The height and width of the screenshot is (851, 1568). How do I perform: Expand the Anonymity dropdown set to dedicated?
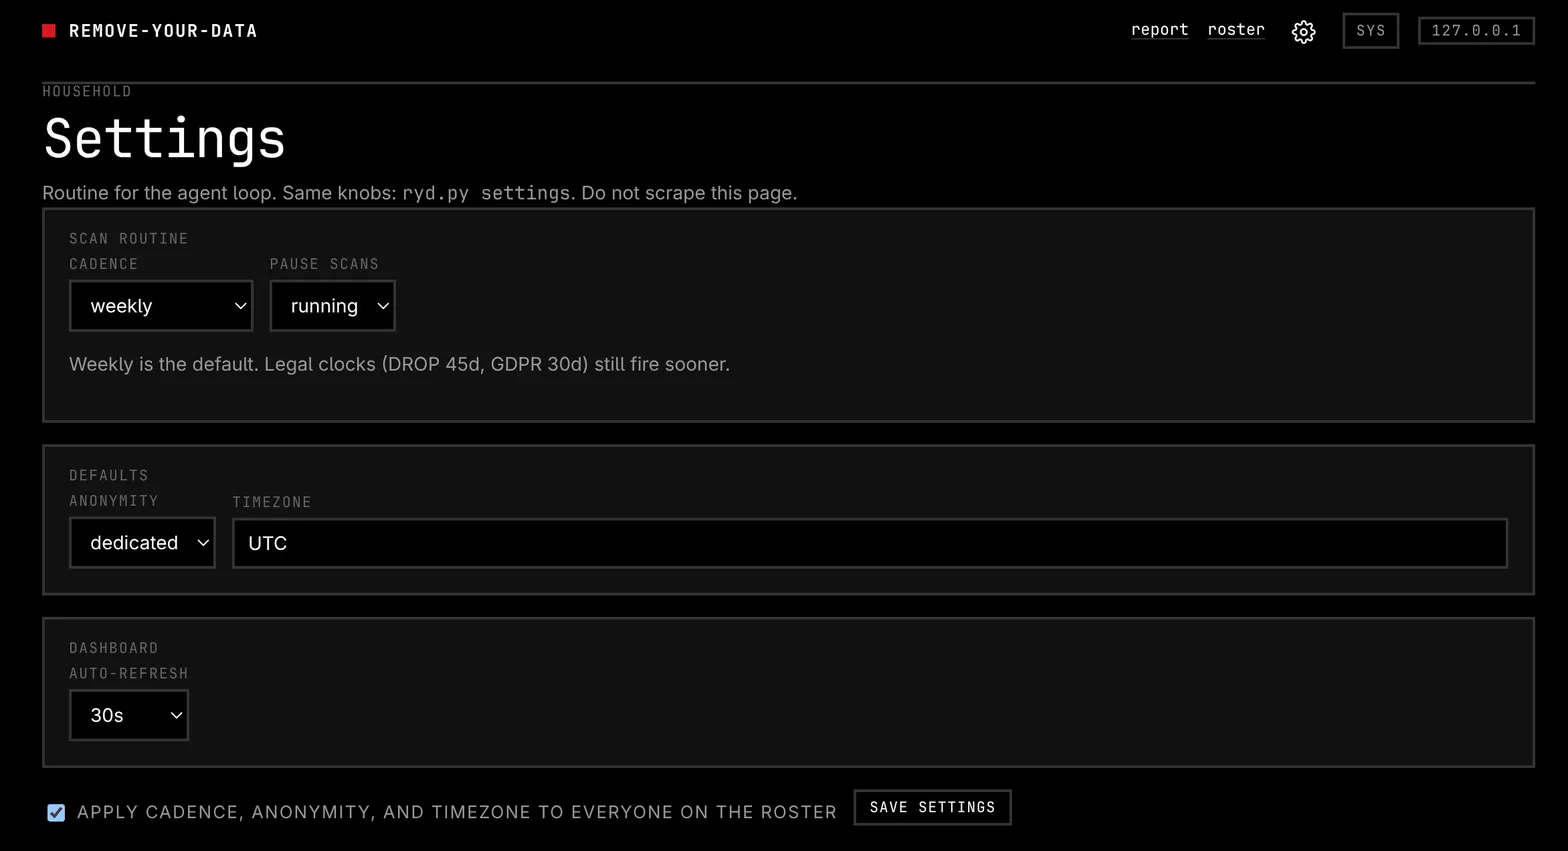[142, 543]
